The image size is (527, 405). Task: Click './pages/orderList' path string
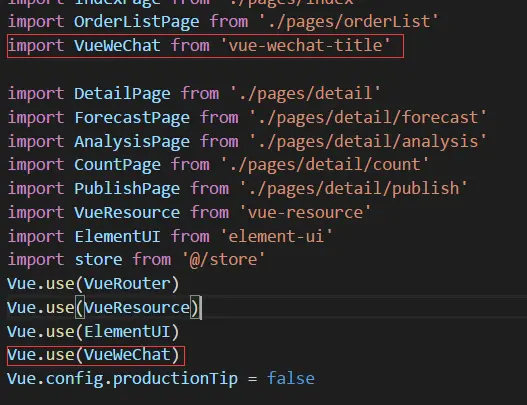pos(349,22)
